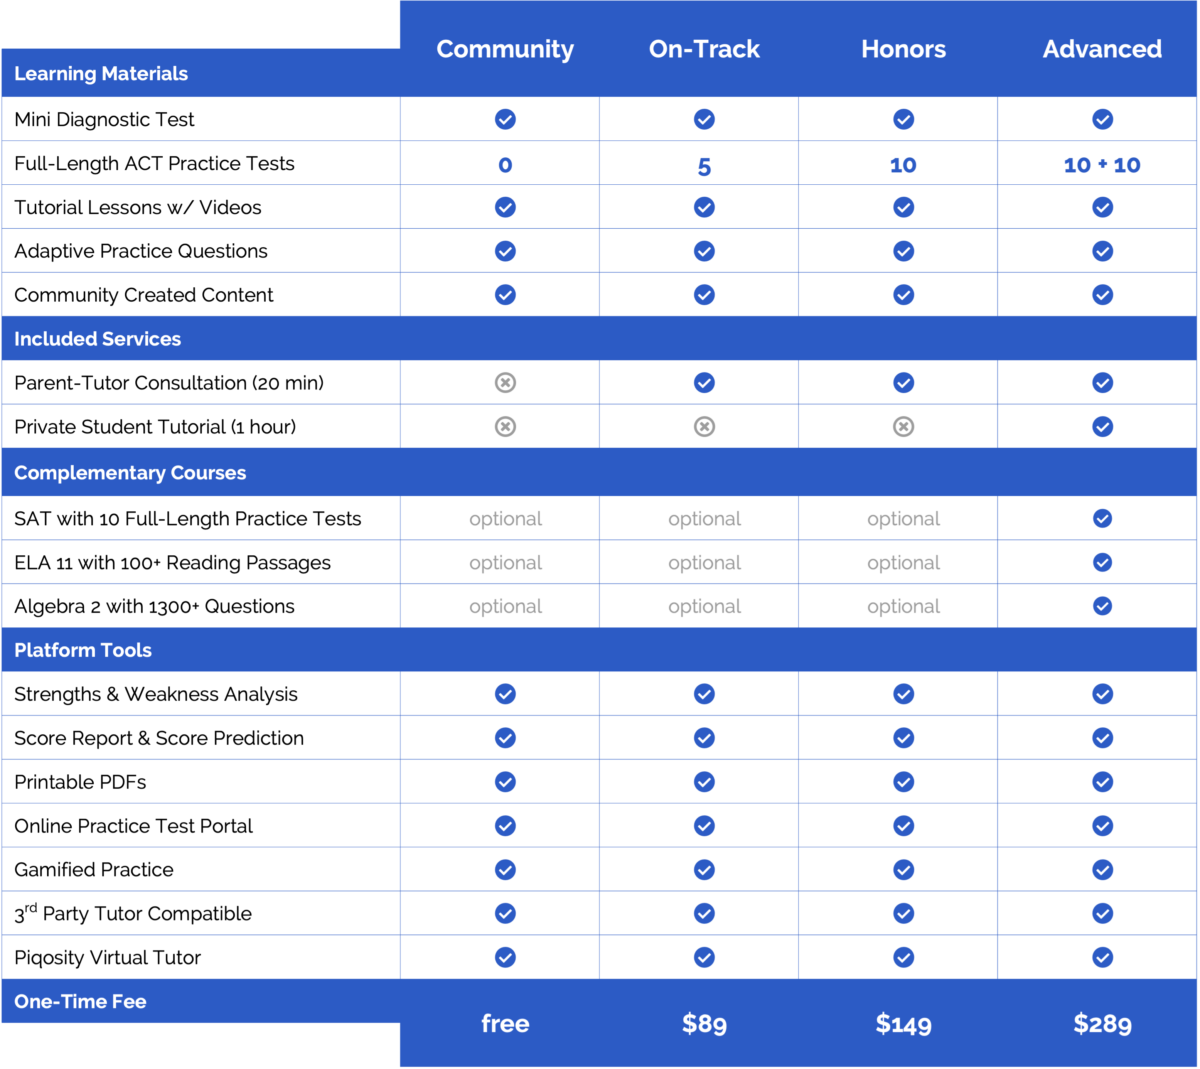Click the gray X in the Honors column
The height and width of the screenshot is (1069, 1200).
tap(903, 427)
